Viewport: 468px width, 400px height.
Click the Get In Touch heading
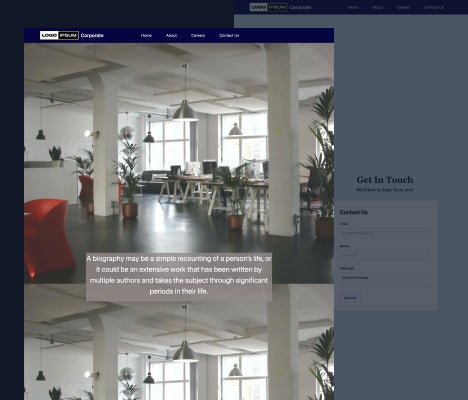[385, 180]
